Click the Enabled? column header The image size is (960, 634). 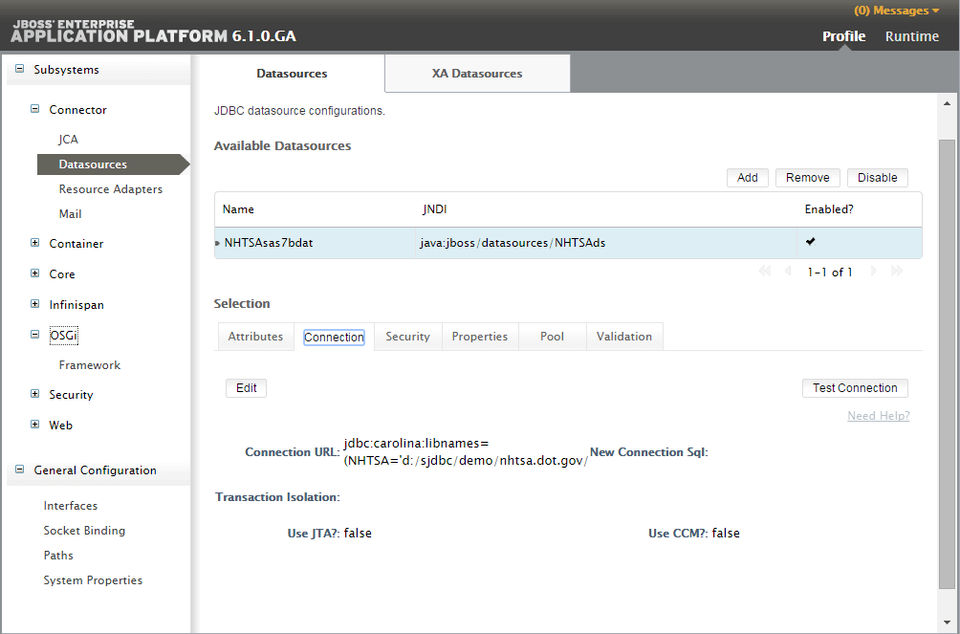829,209
